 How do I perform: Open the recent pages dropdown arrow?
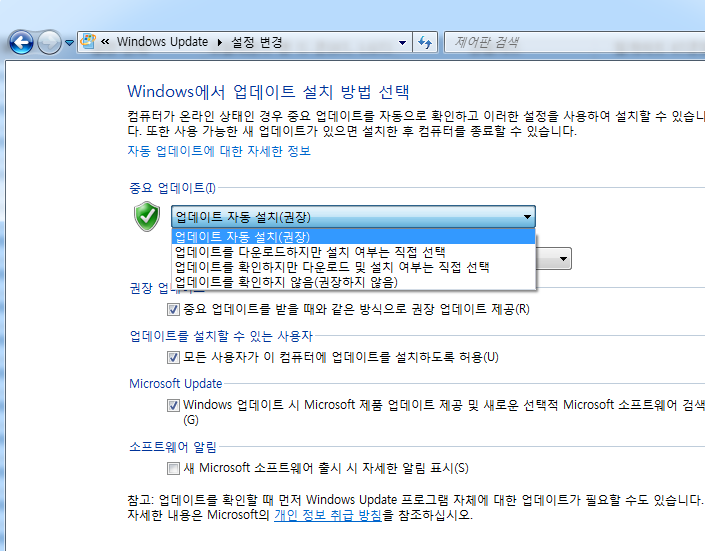(69, 43)
